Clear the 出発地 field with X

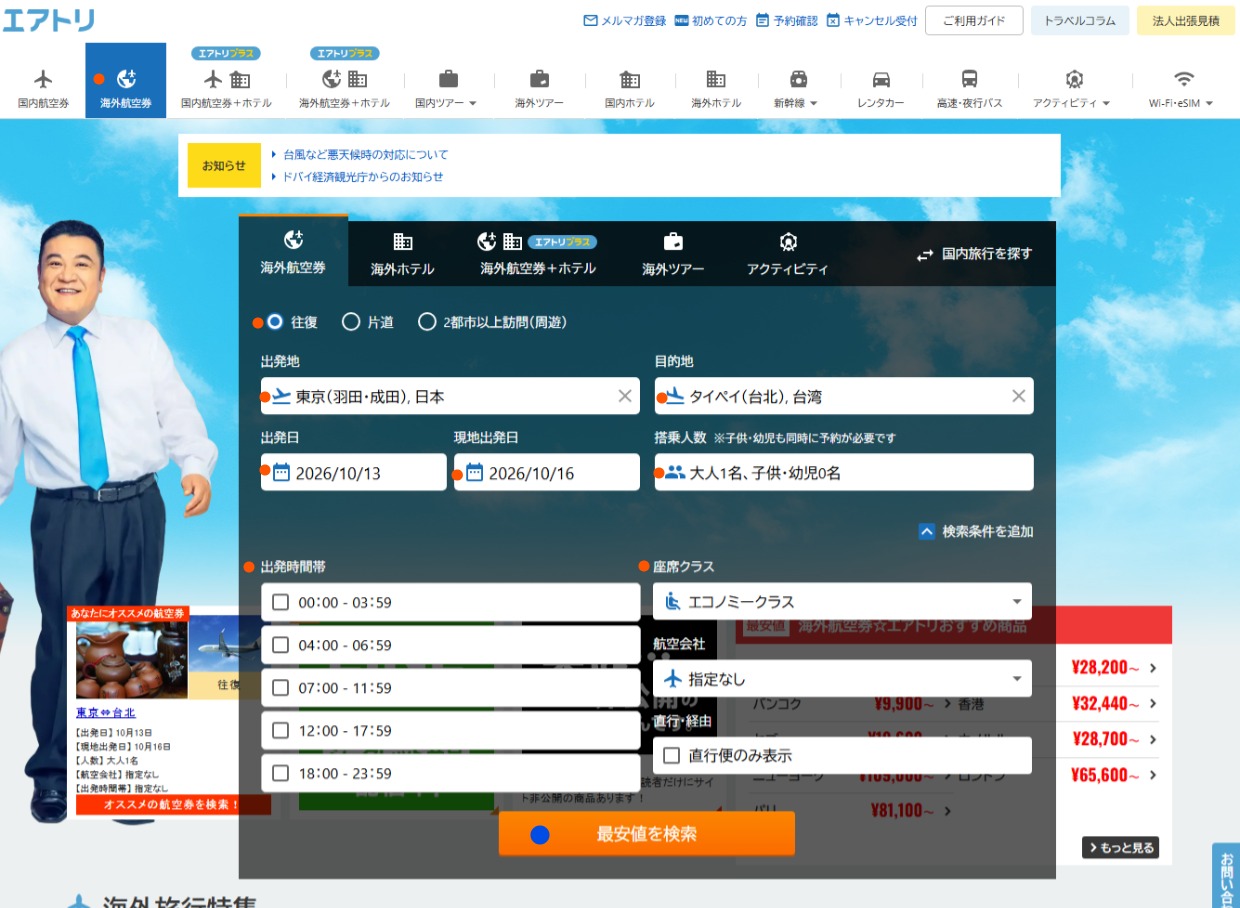point(625,396)
